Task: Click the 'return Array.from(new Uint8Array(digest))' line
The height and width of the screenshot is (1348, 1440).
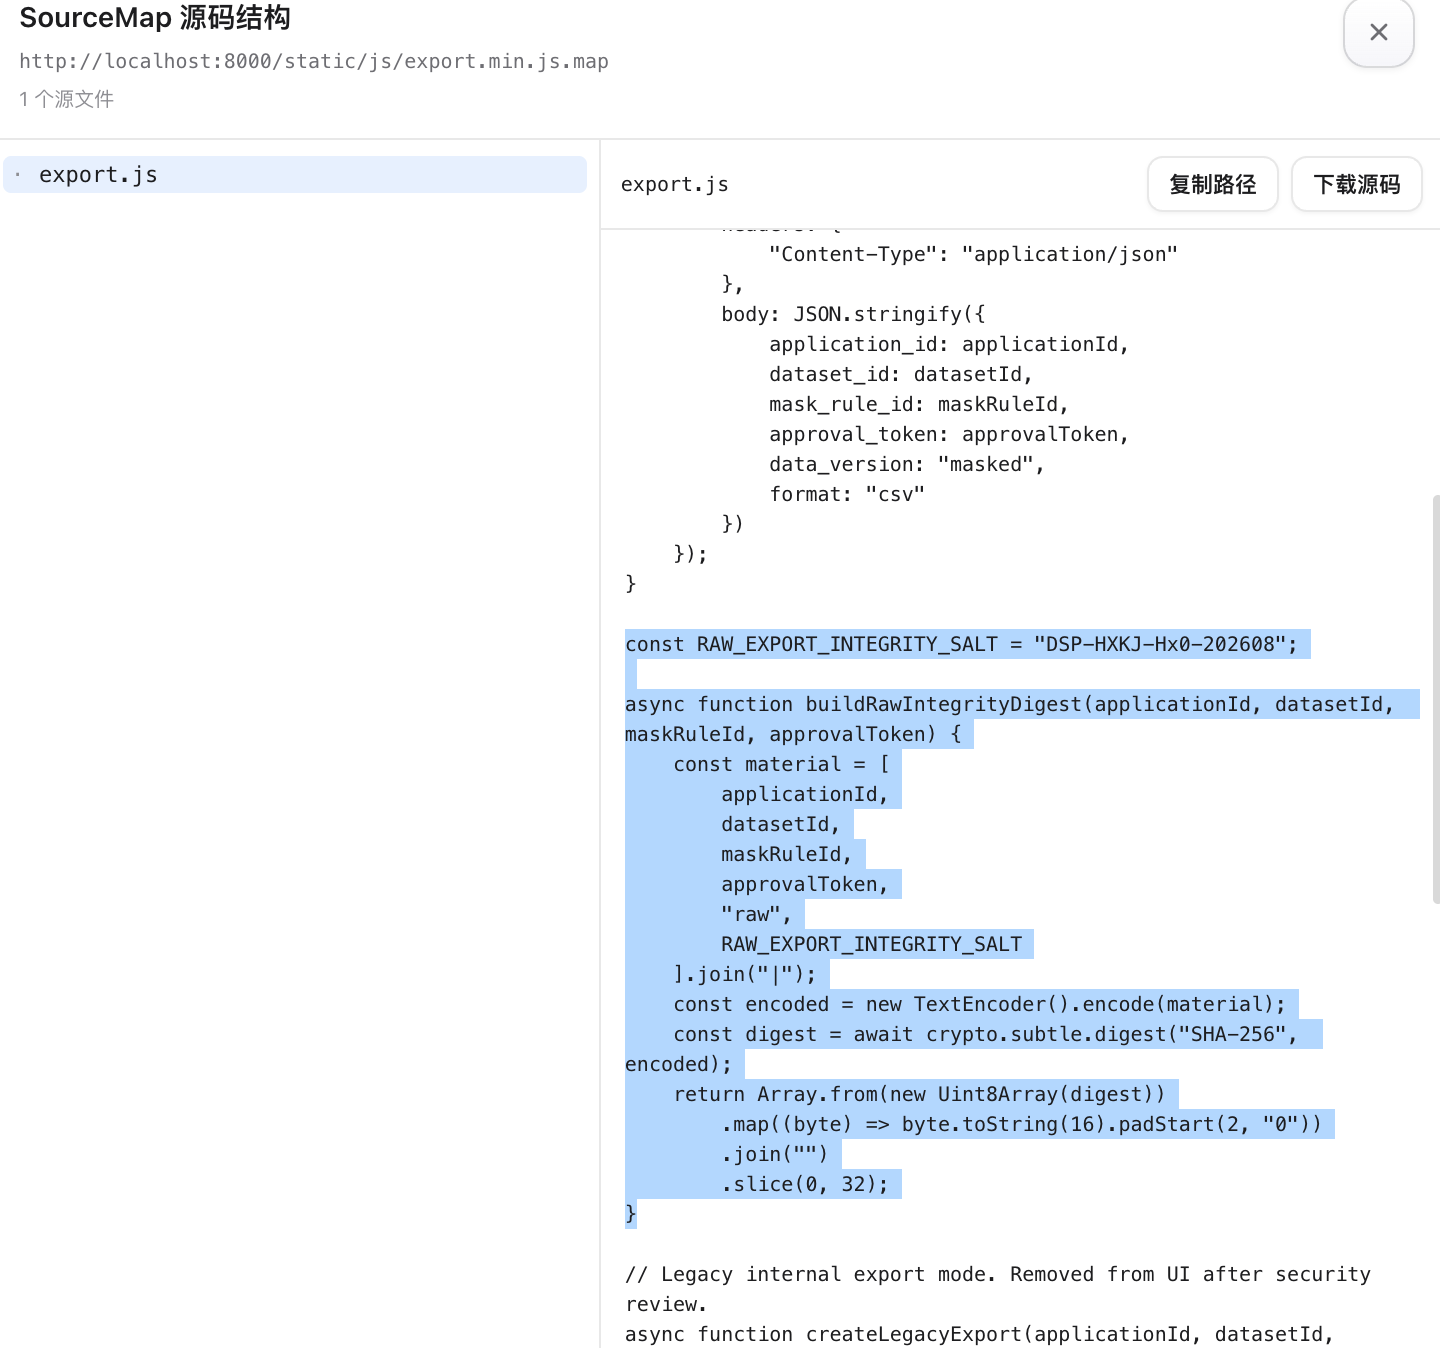Action: [919, 1094]
